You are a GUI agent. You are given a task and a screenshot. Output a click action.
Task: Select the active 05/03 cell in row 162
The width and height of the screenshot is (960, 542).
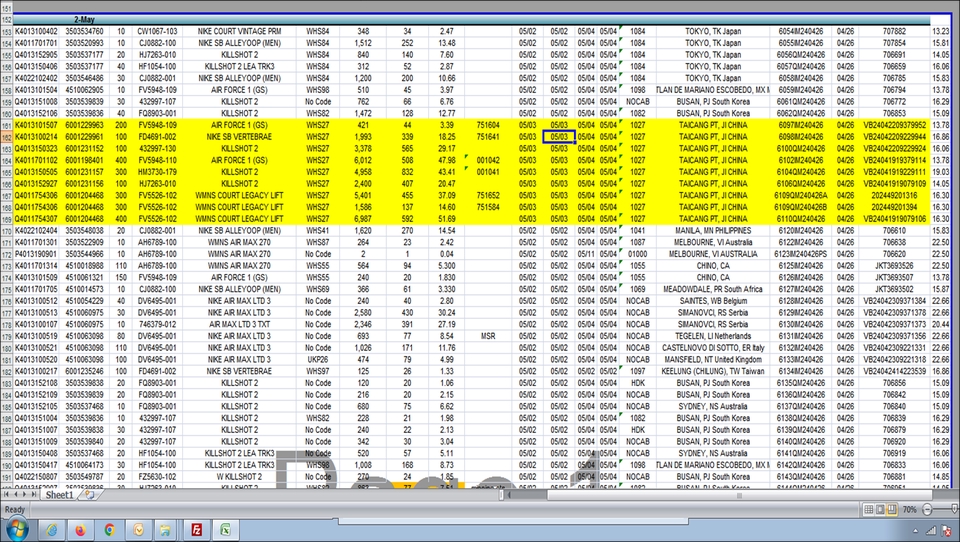click(x=558, y=137)
